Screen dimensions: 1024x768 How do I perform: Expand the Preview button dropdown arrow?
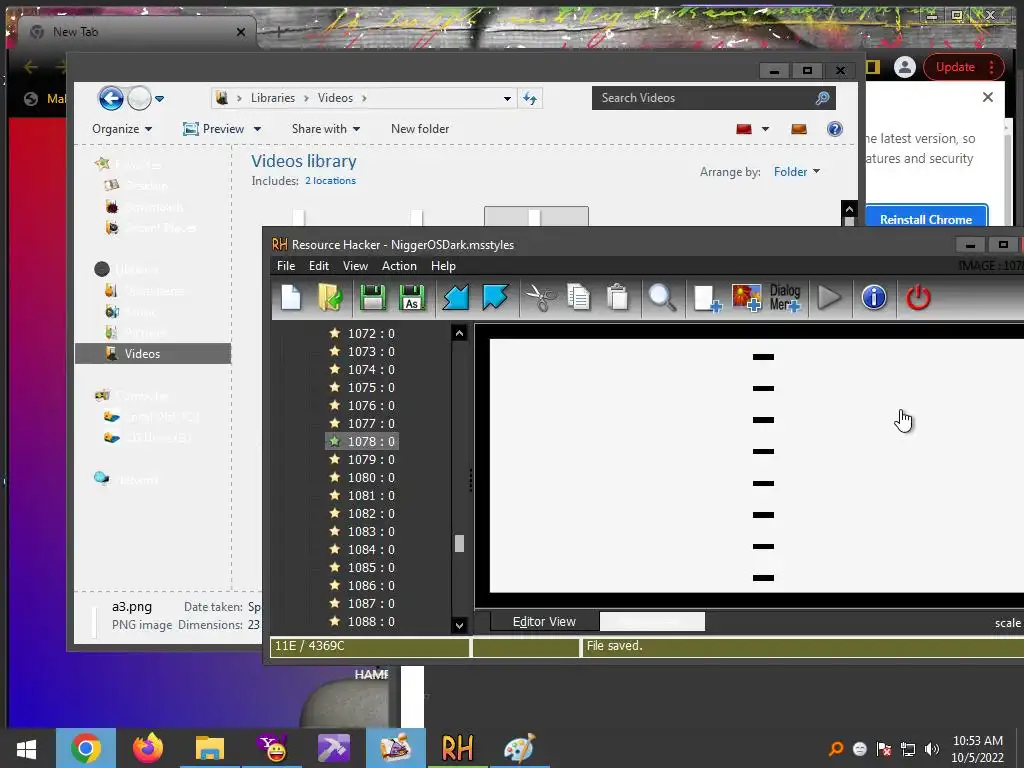(257, 129)
